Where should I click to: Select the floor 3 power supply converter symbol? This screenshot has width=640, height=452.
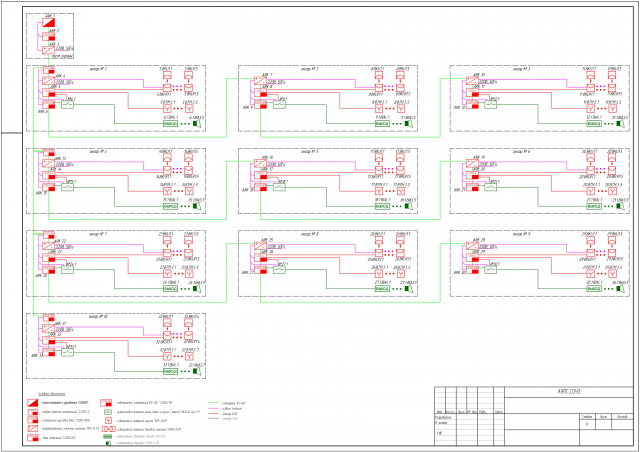pos(472,81)
